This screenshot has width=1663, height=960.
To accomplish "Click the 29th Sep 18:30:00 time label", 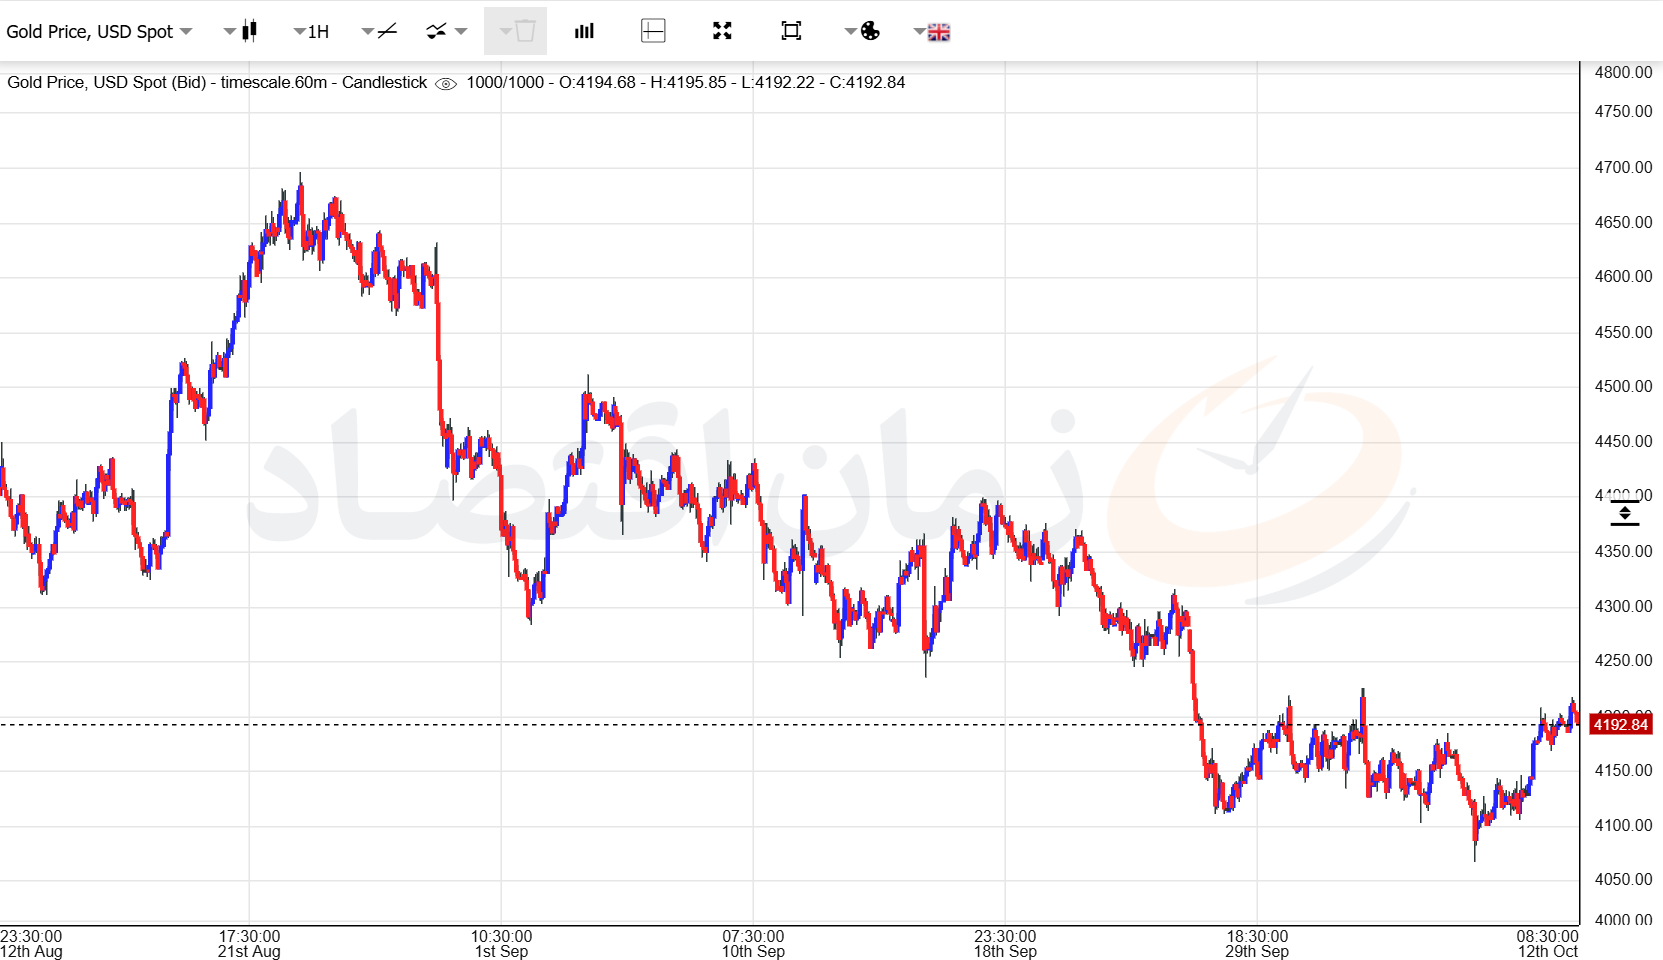I will pyautogui.click(x=1257, y=944).
